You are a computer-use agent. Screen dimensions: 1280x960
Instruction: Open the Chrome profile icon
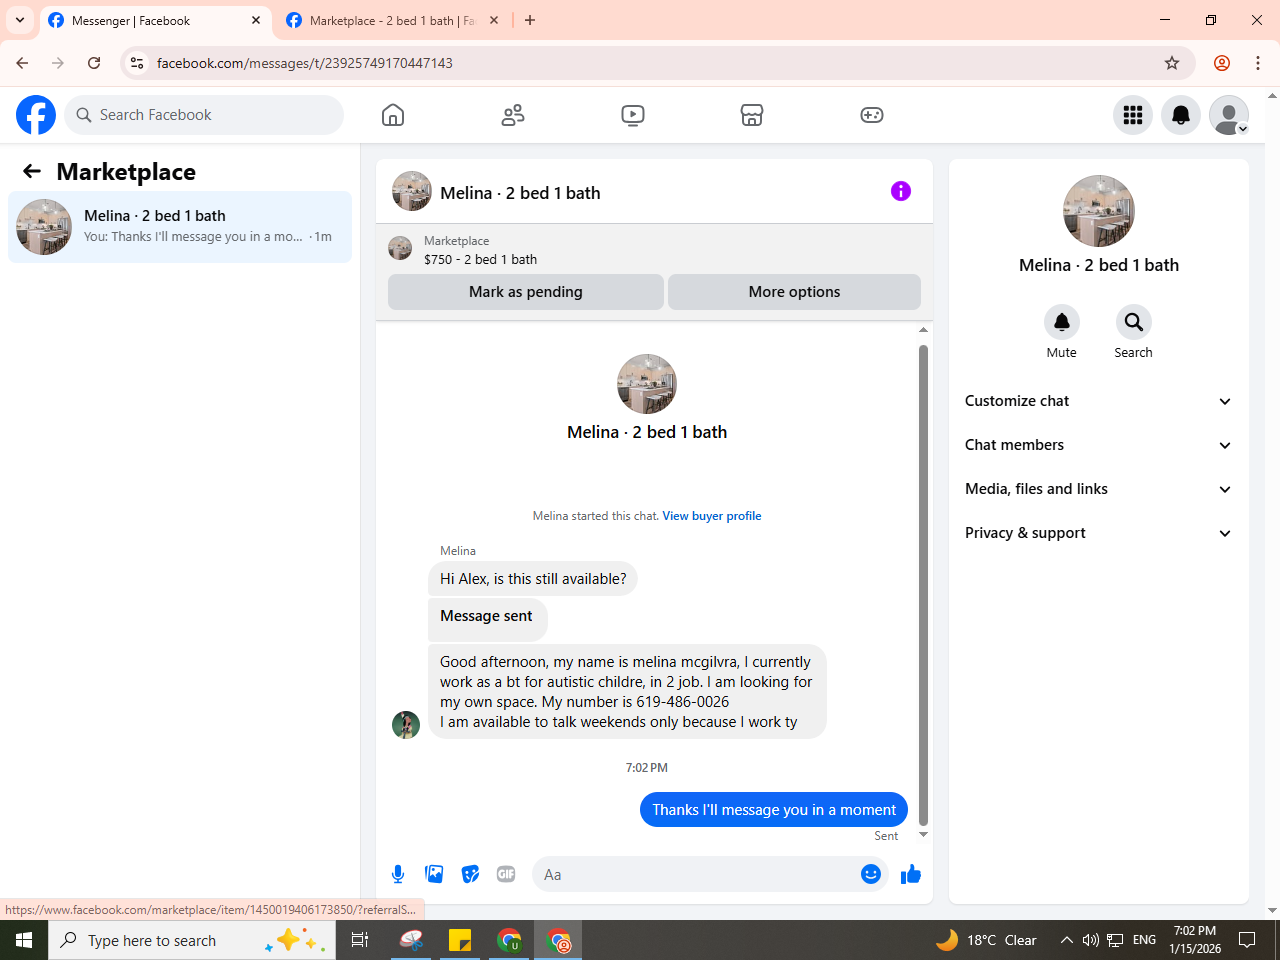[1222, 63]
